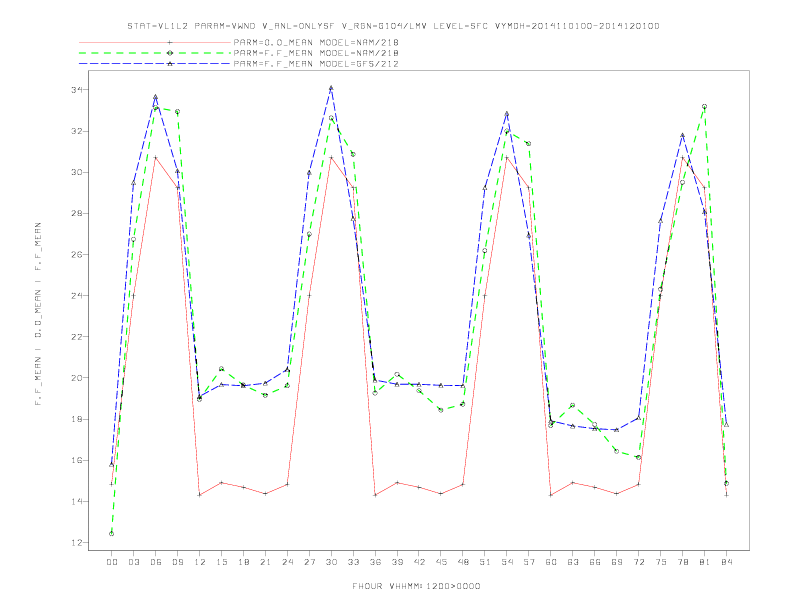Image resolution: width=792 pixels, height=612 pixels.
Task: Click x-axis hour label 42
Action: click(419, 562)
